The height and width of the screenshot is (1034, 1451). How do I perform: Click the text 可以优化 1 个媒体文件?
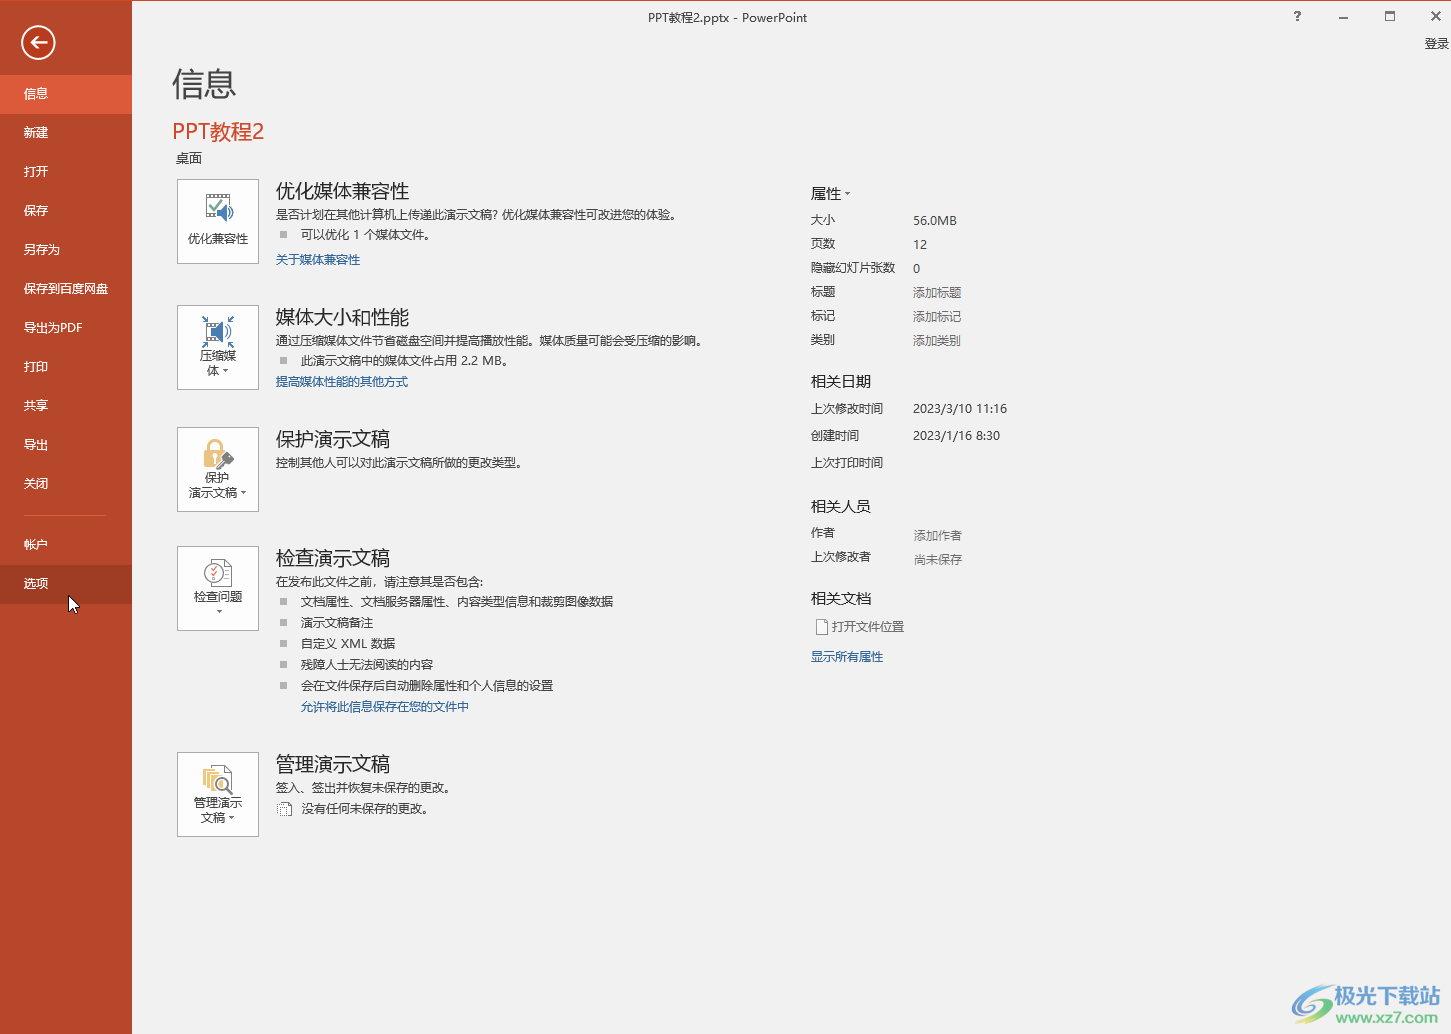point(366,235)
